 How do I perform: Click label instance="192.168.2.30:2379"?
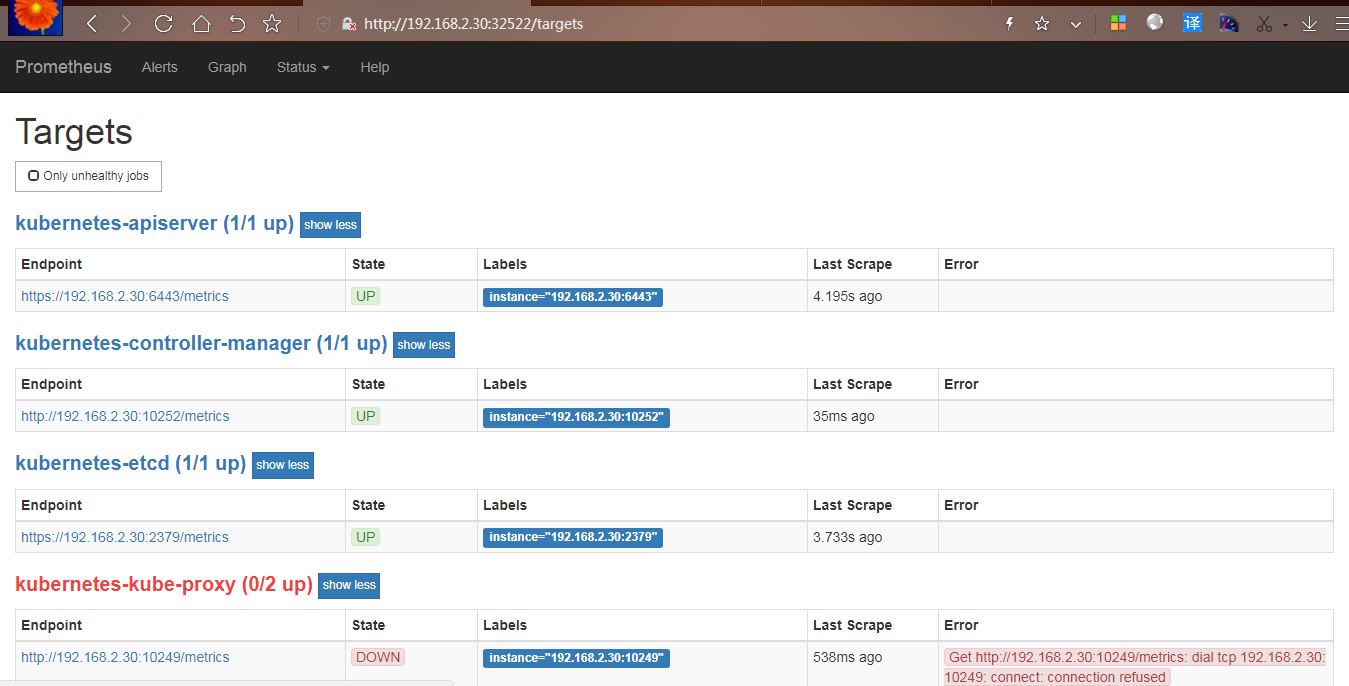point(573,538)
